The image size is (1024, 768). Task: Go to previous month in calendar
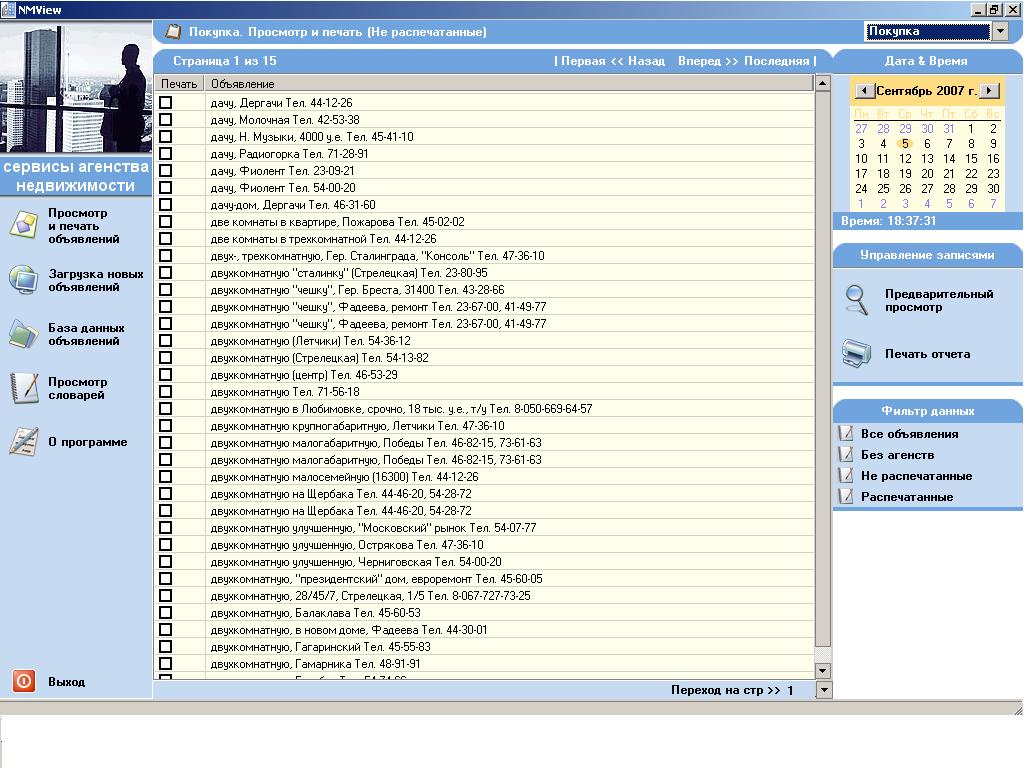coord(864,91)
